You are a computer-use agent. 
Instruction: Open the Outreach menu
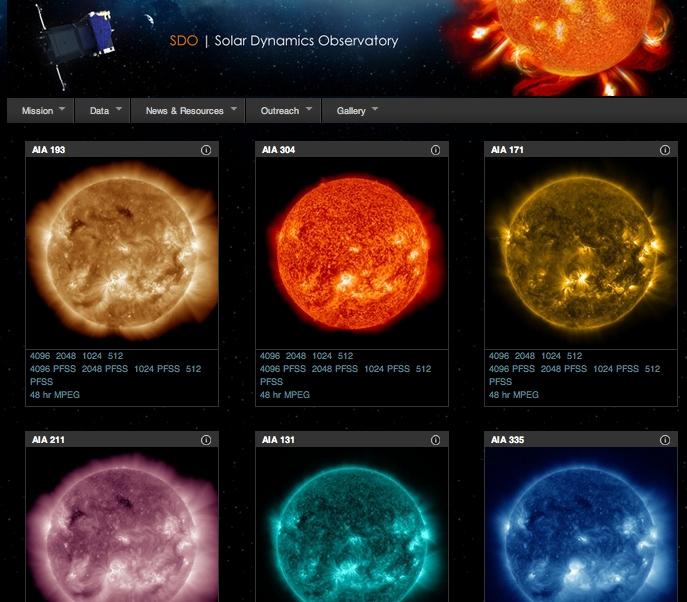tap(286, 111)
